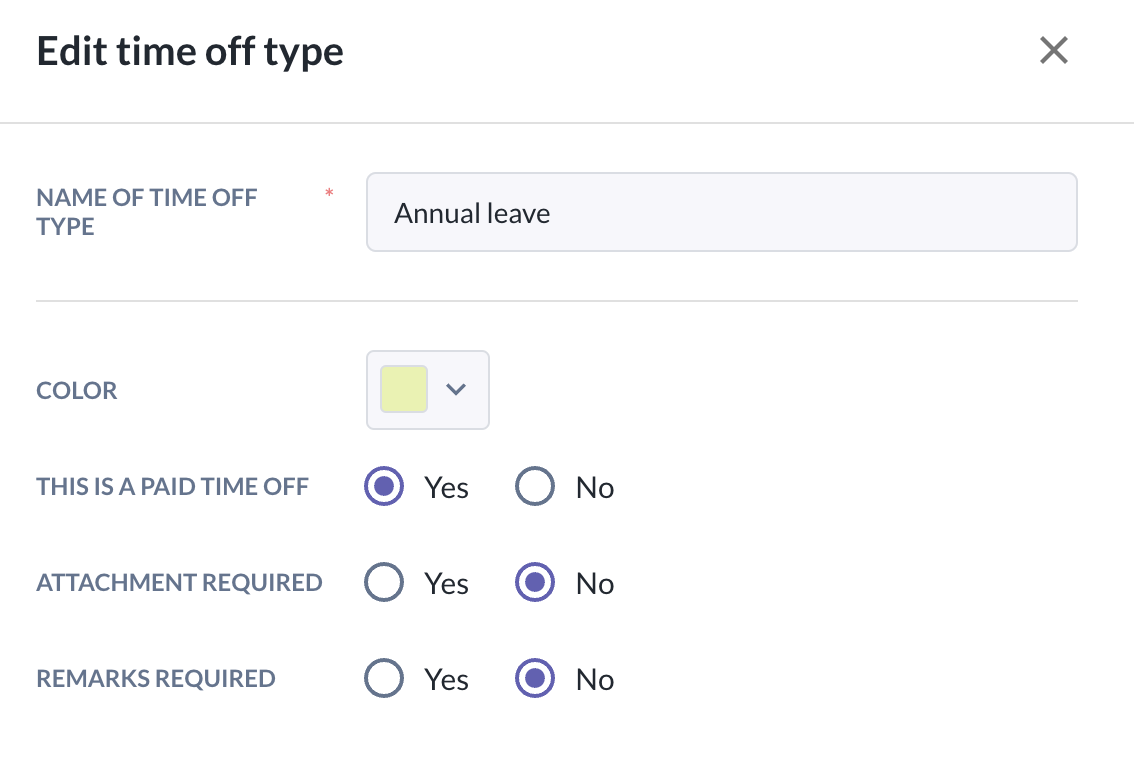The width and height of the screenshot is (1134, 776).
Task: Click the "No" text in attachment required row
Action: tap(595, 584)
